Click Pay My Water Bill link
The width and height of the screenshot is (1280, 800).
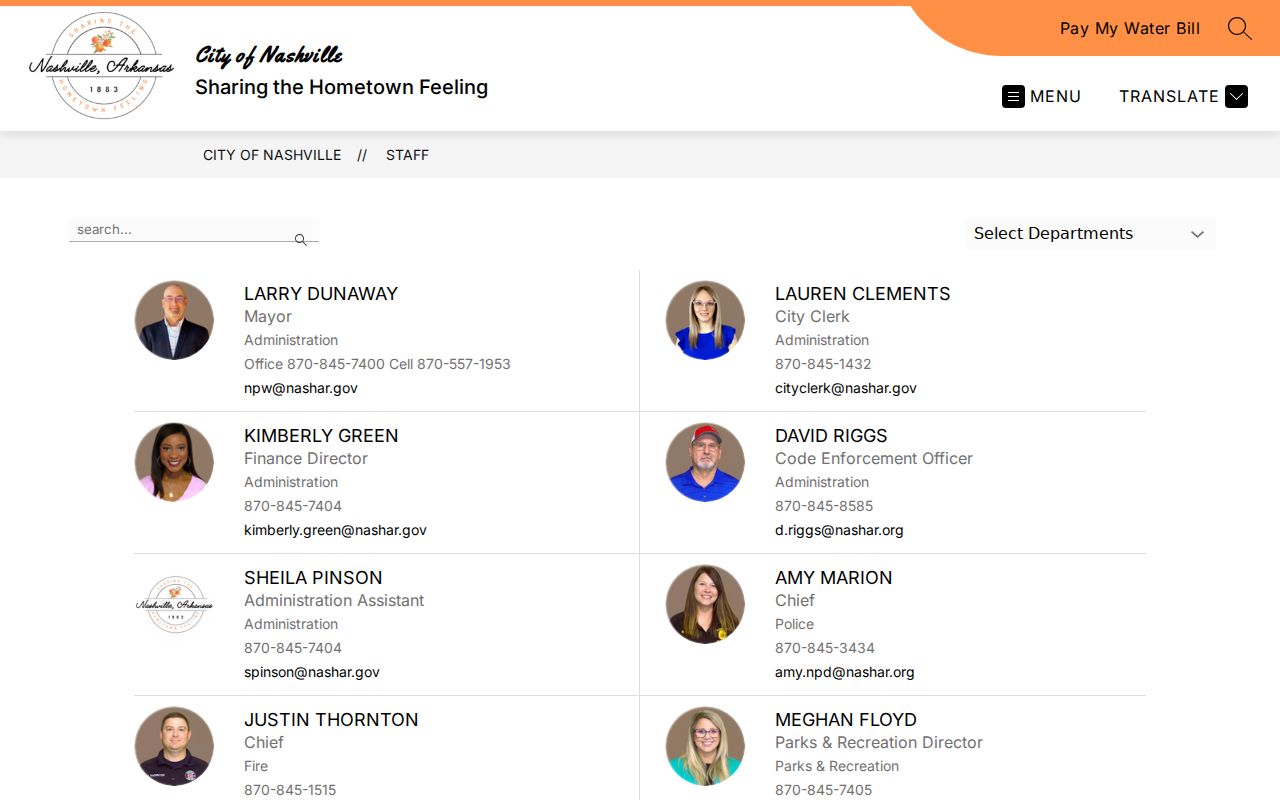1130,28
